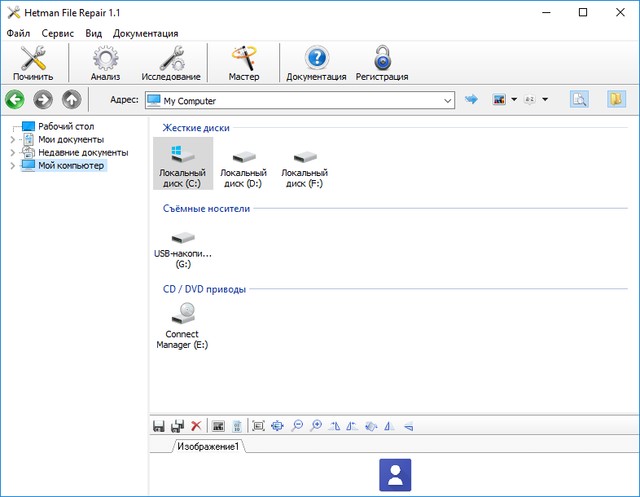Flip preview image vertically
Viewport: 640px width, 497px height.
pos(409,426)
